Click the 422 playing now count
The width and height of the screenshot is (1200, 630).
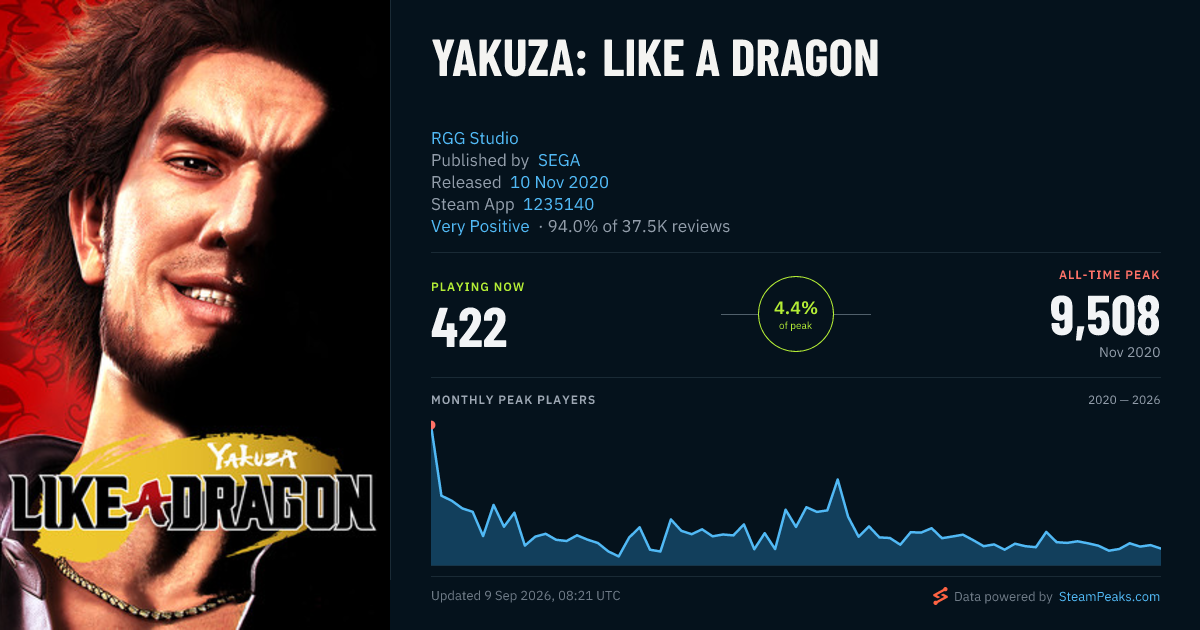(x=469, y=328)
